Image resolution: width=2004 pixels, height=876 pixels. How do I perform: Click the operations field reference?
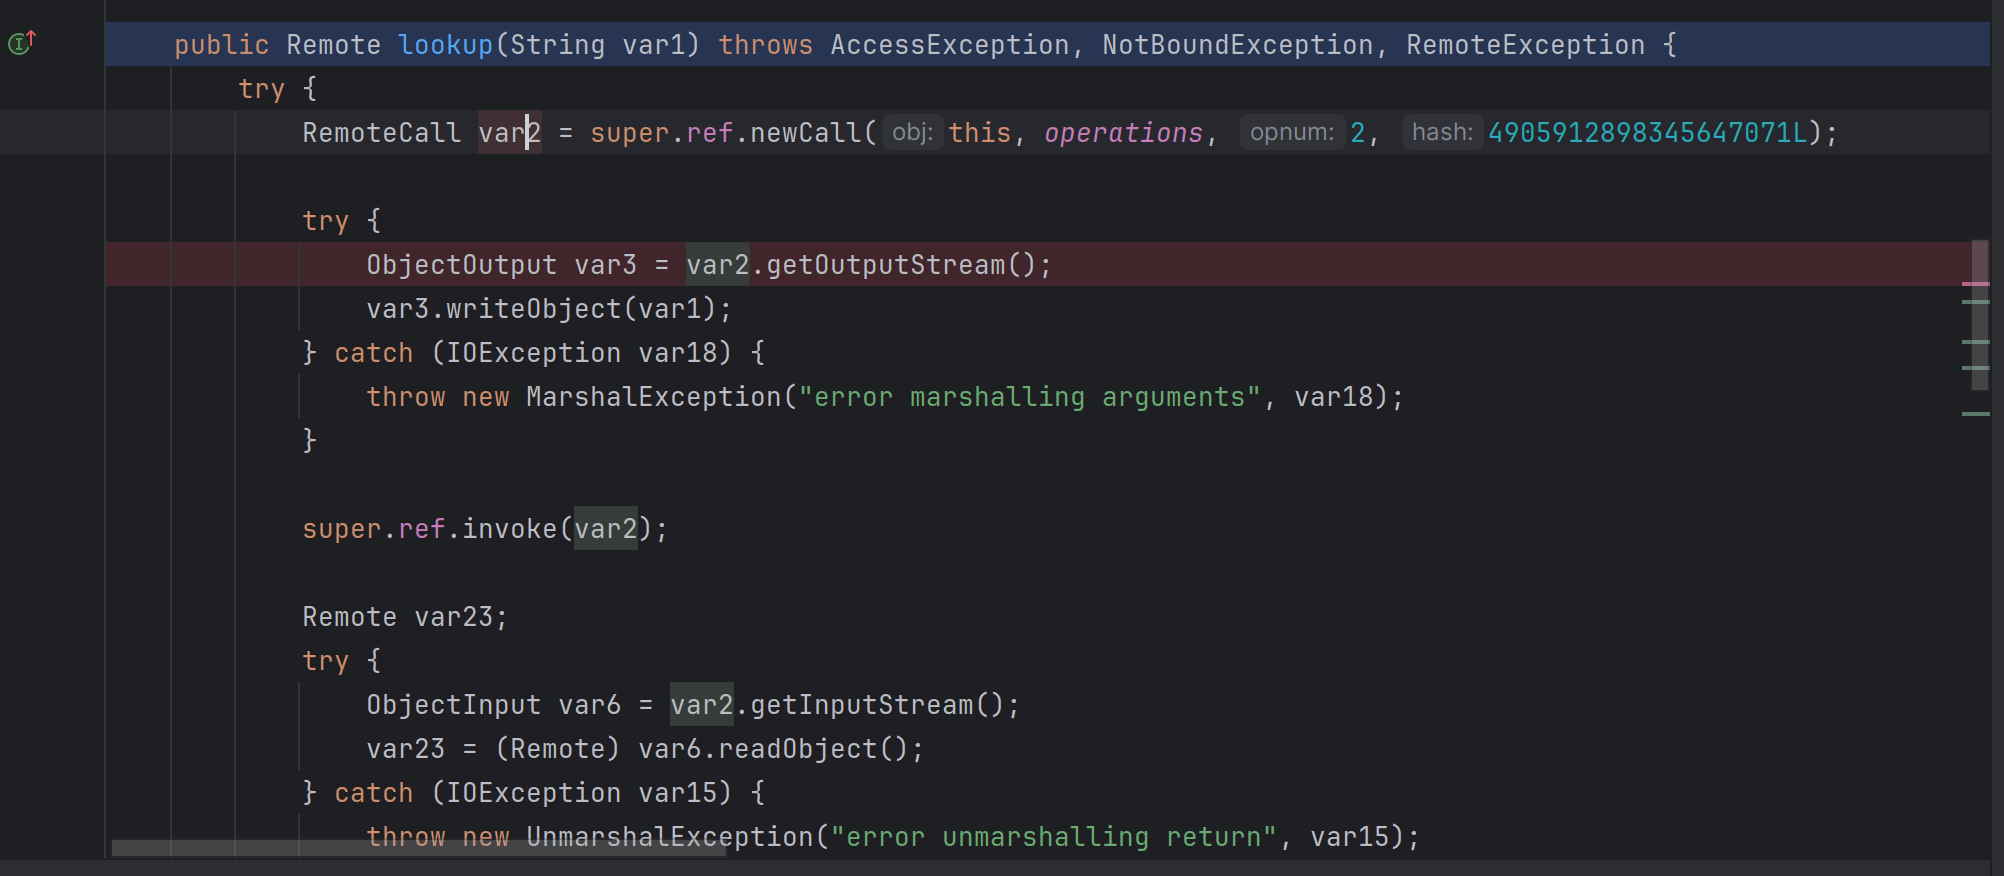coord(1124,133)
